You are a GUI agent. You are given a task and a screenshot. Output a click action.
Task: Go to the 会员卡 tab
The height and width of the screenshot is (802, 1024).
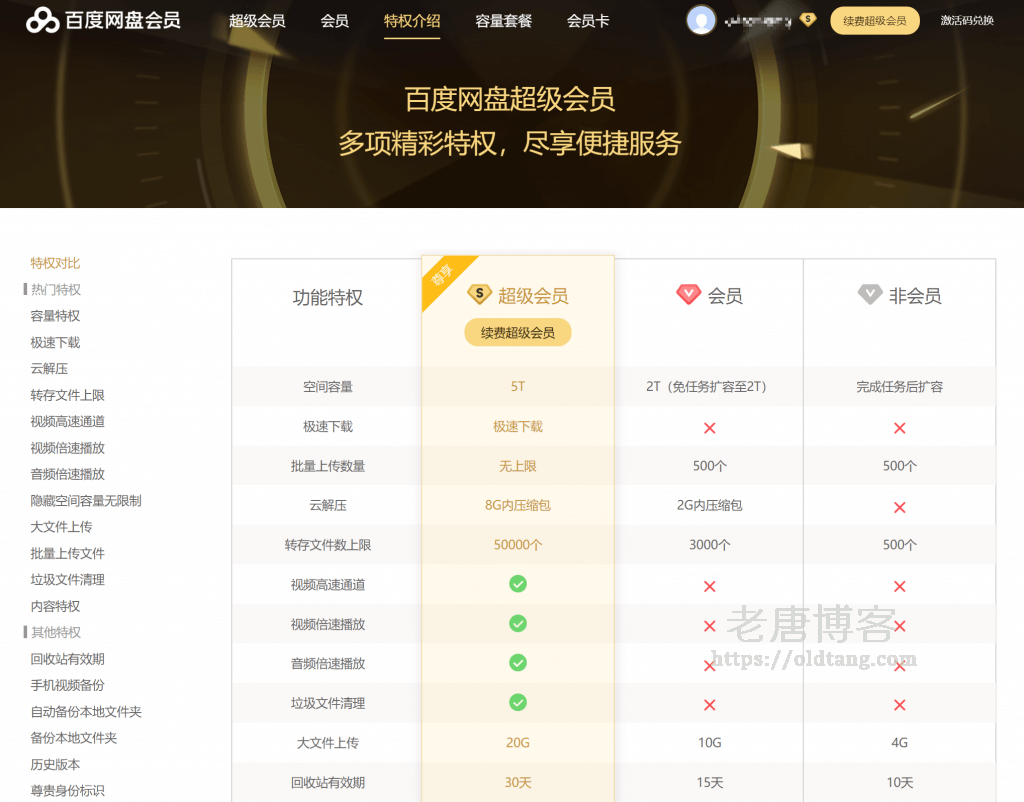pos(588,21)
